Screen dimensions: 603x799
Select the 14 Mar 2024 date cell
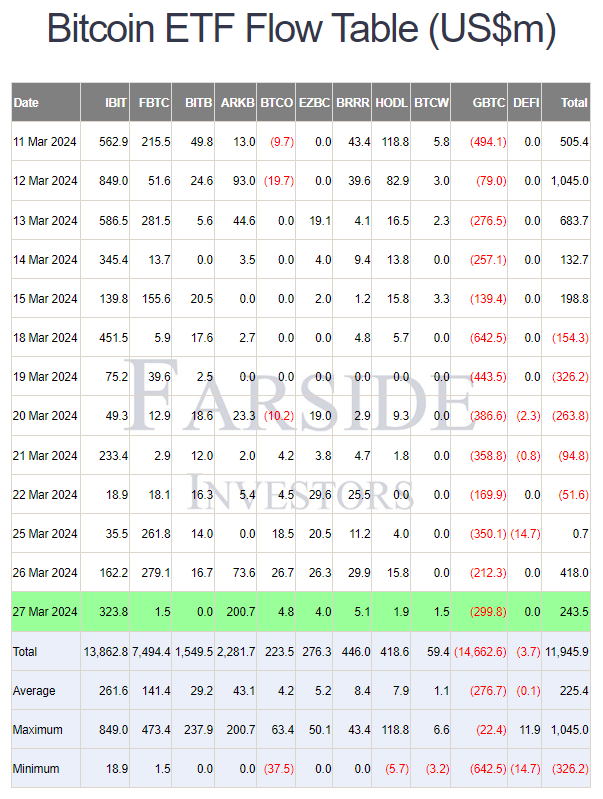click(45, 259)
